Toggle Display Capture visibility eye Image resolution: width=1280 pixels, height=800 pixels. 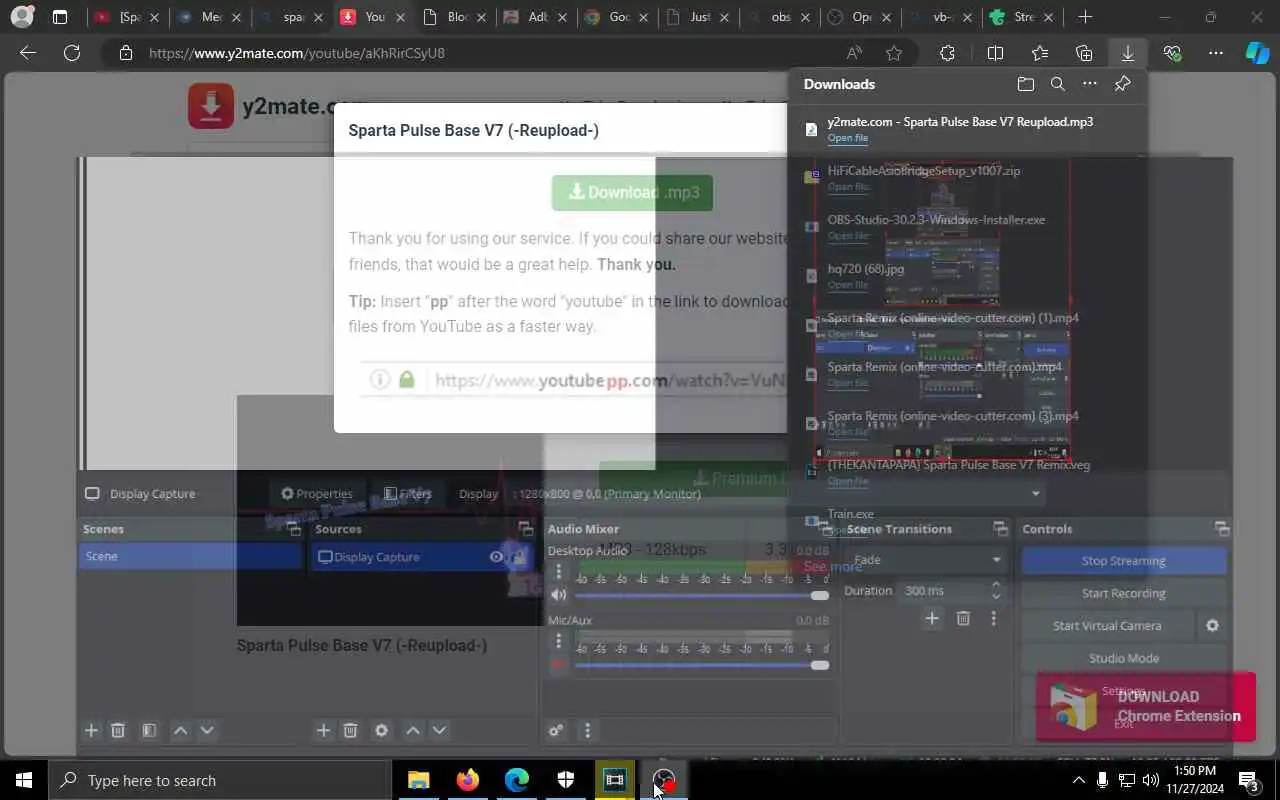[x=496, y=557]
